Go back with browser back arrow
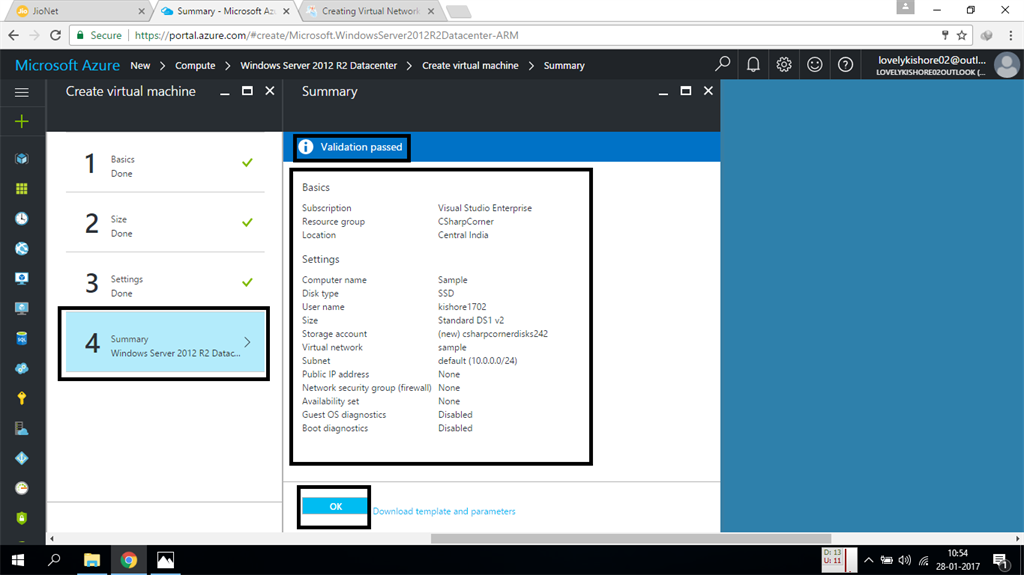This screenshot has height=575, width=1024. click(14, 35)
